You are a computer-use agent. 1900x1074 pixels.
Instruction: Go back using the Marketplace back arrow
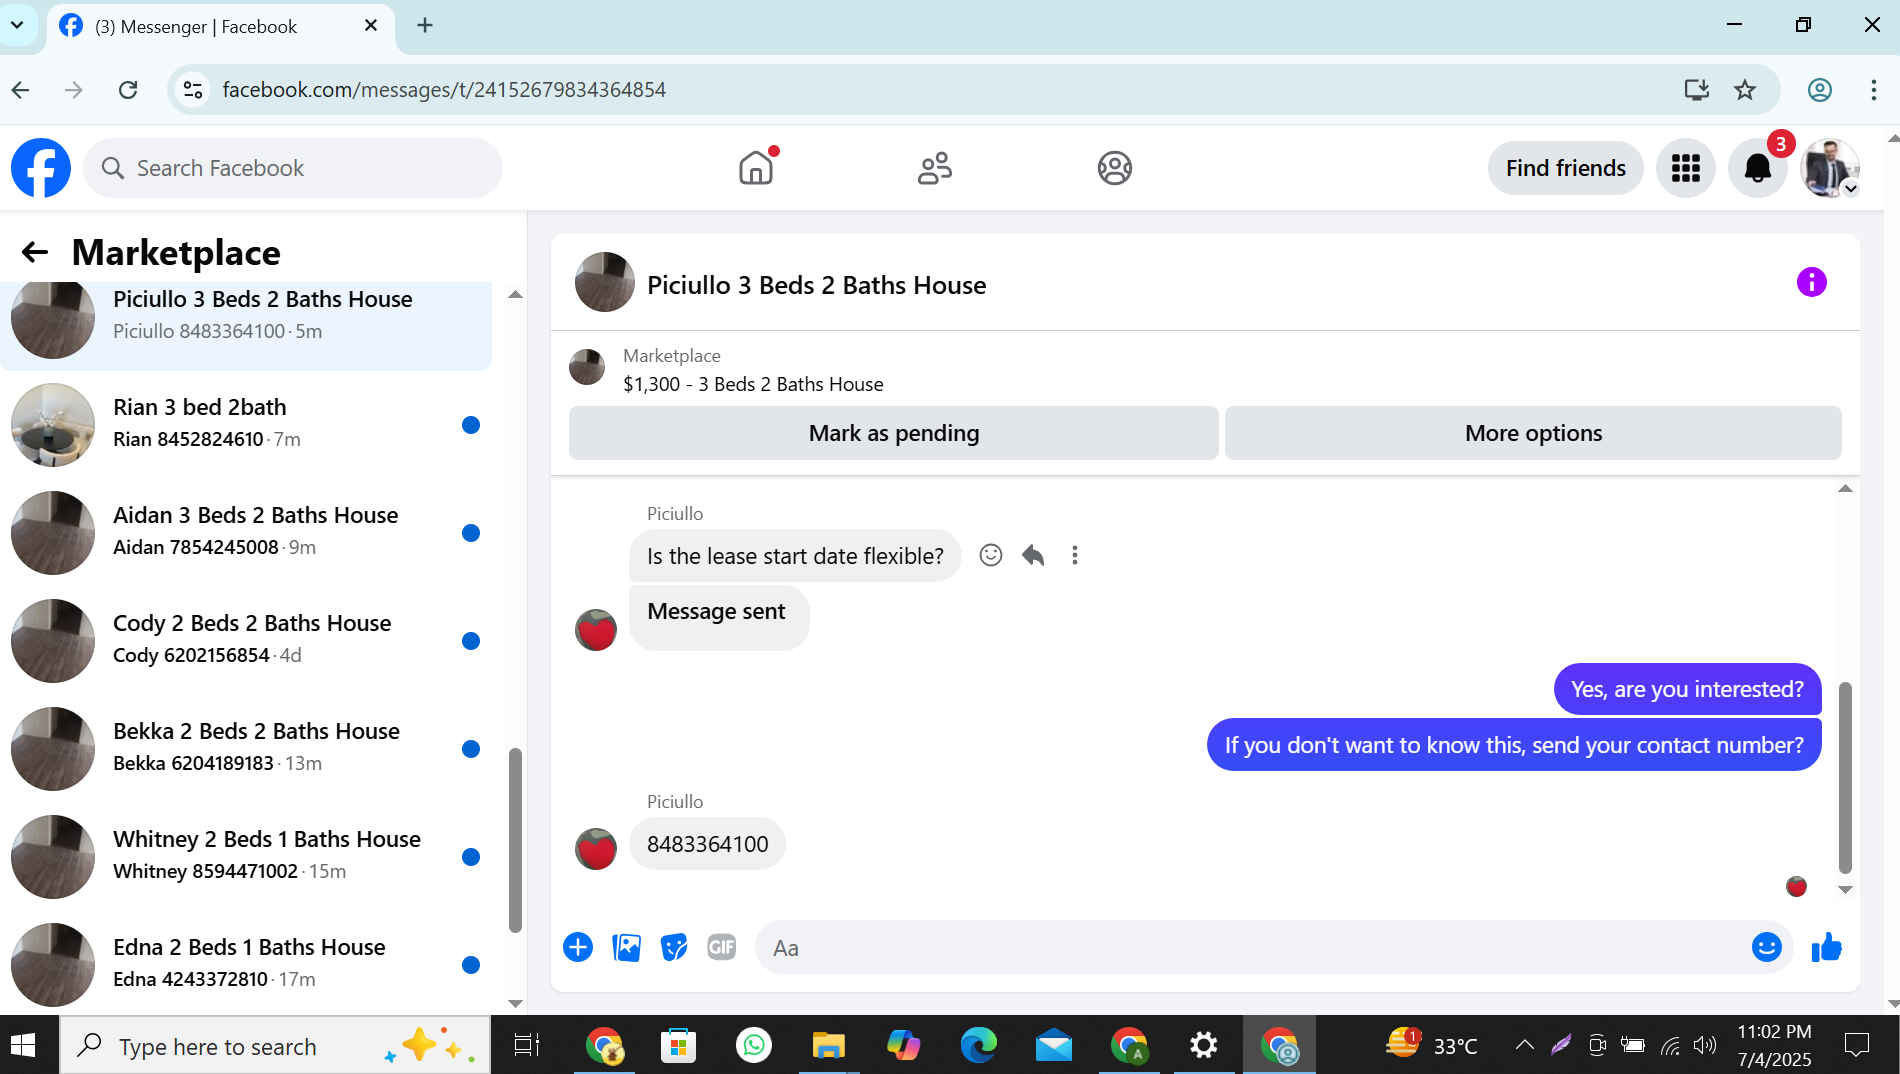click(x=35, y=252)
